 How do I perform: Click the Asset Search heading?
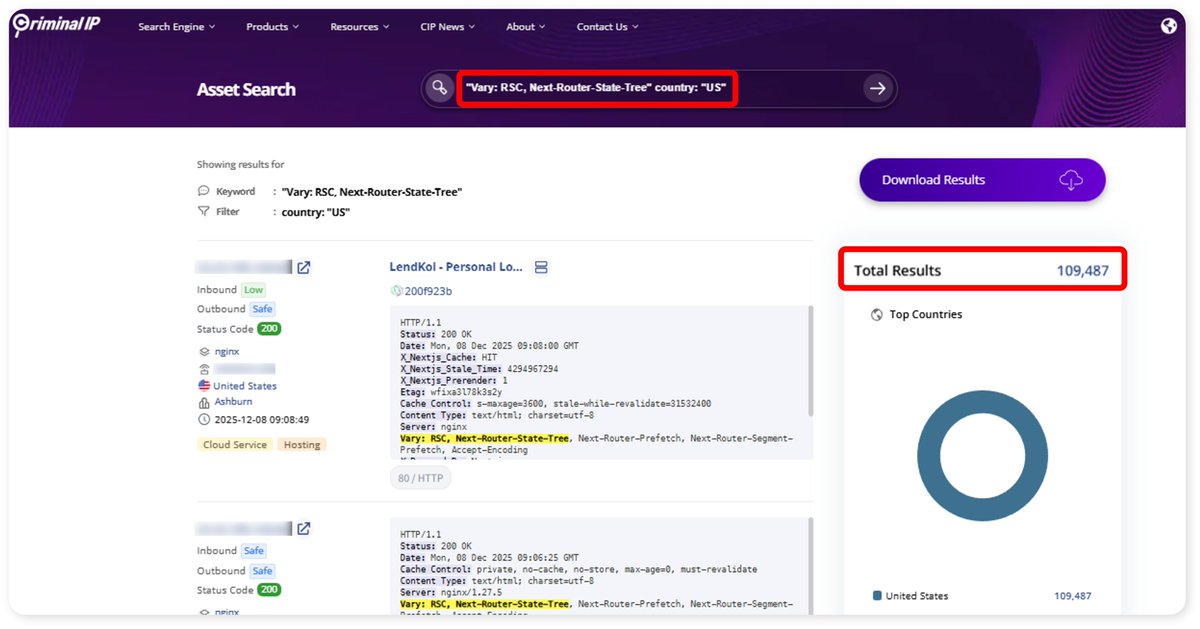246,89
